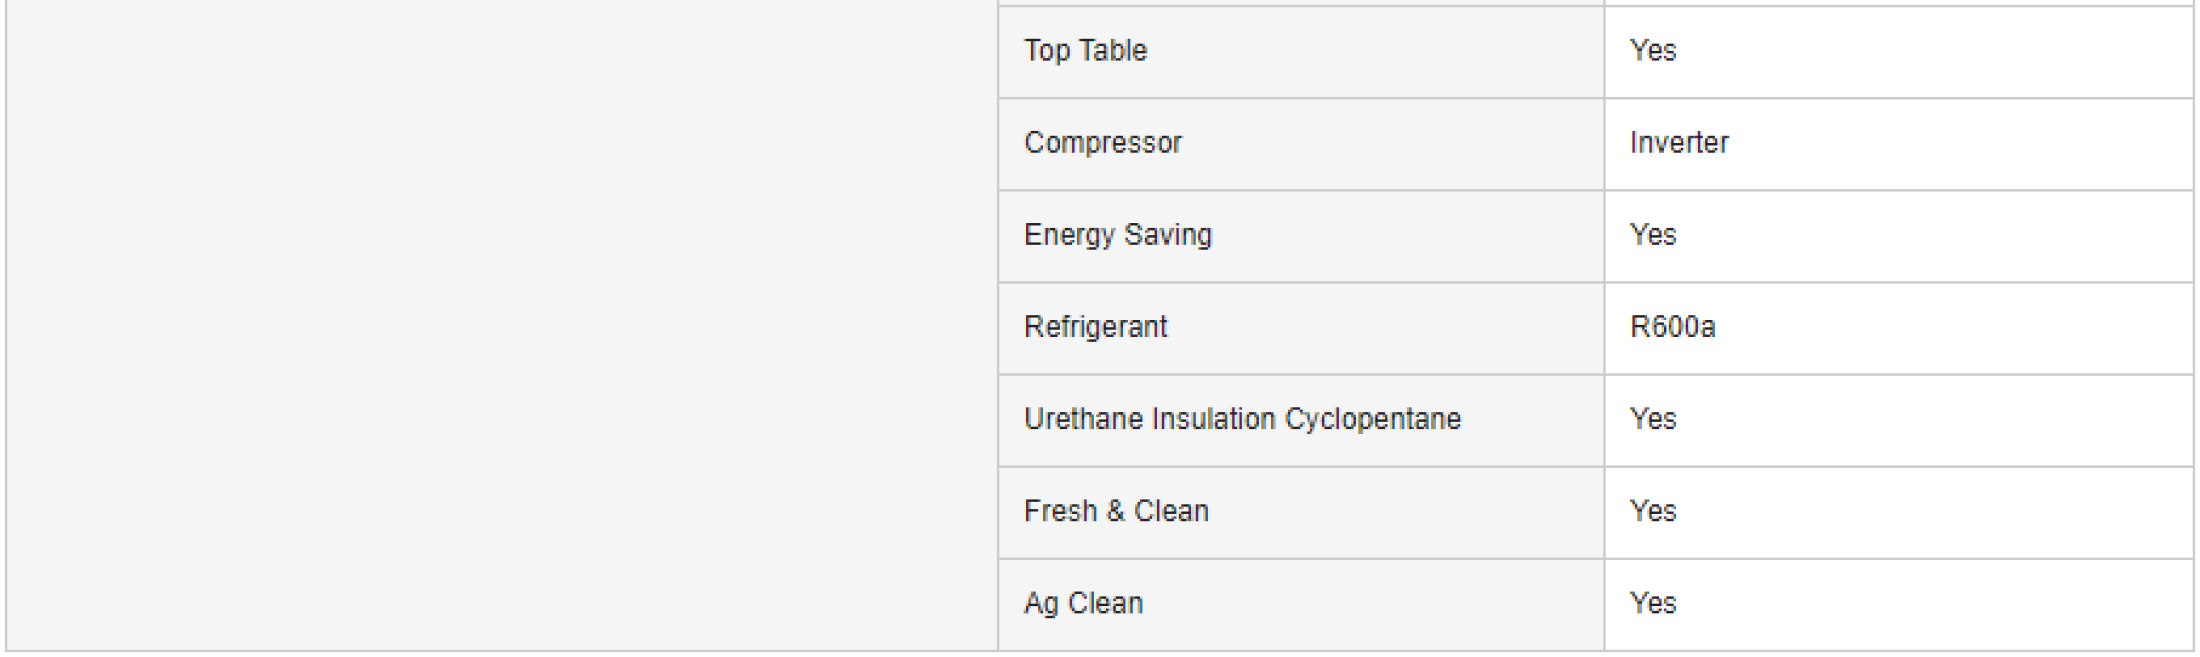Select the Energy Saving label

(1117, 235)
